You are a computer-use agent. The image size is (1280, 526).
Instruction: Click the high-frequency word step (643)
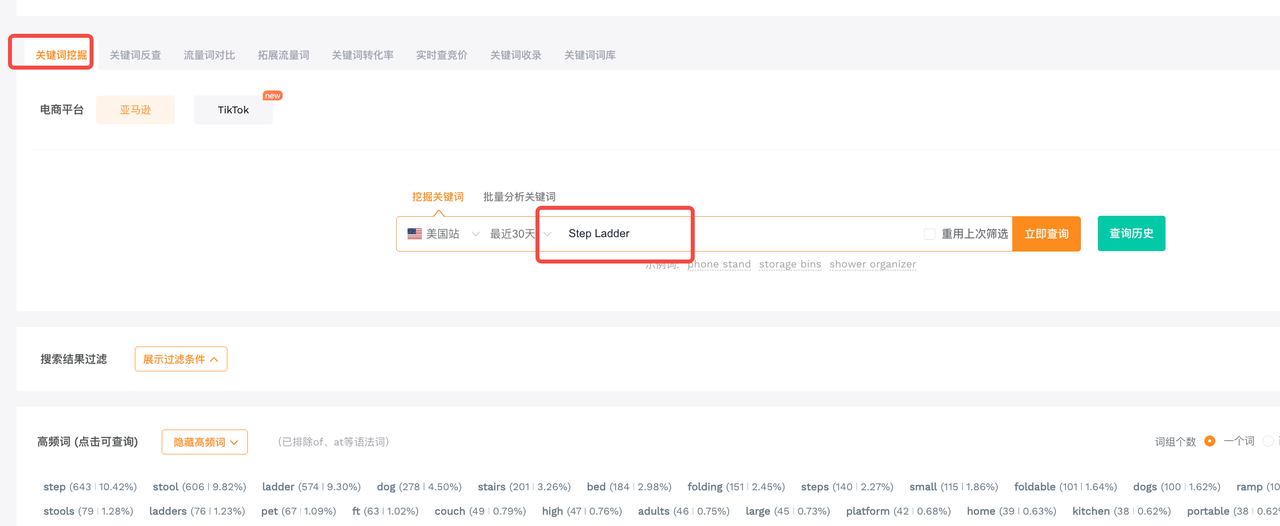point(90,487)
